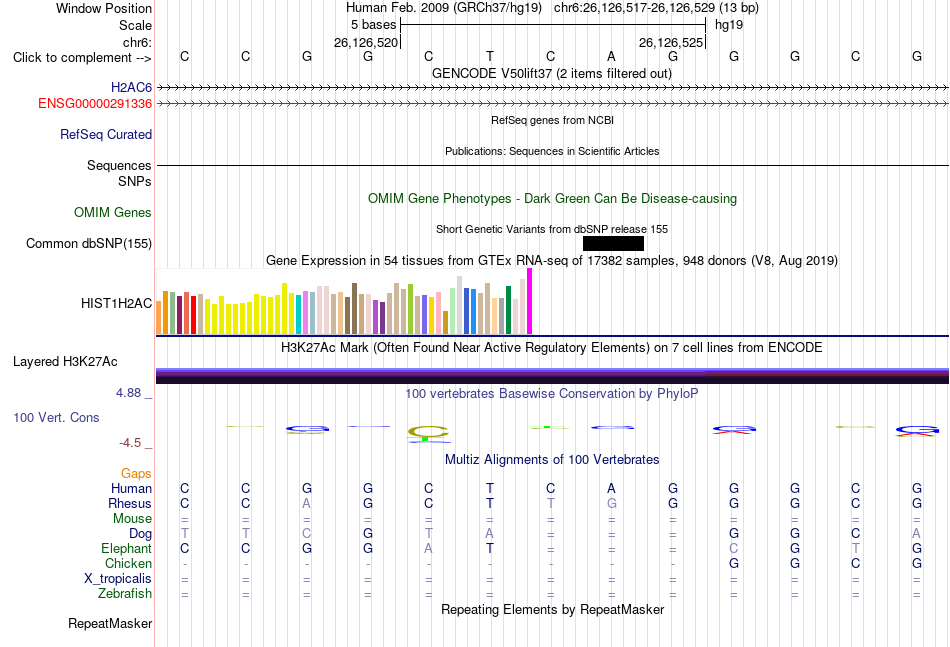Click the C base in the Chicken row
Screen dimensions: 950x647
(855, 563)
